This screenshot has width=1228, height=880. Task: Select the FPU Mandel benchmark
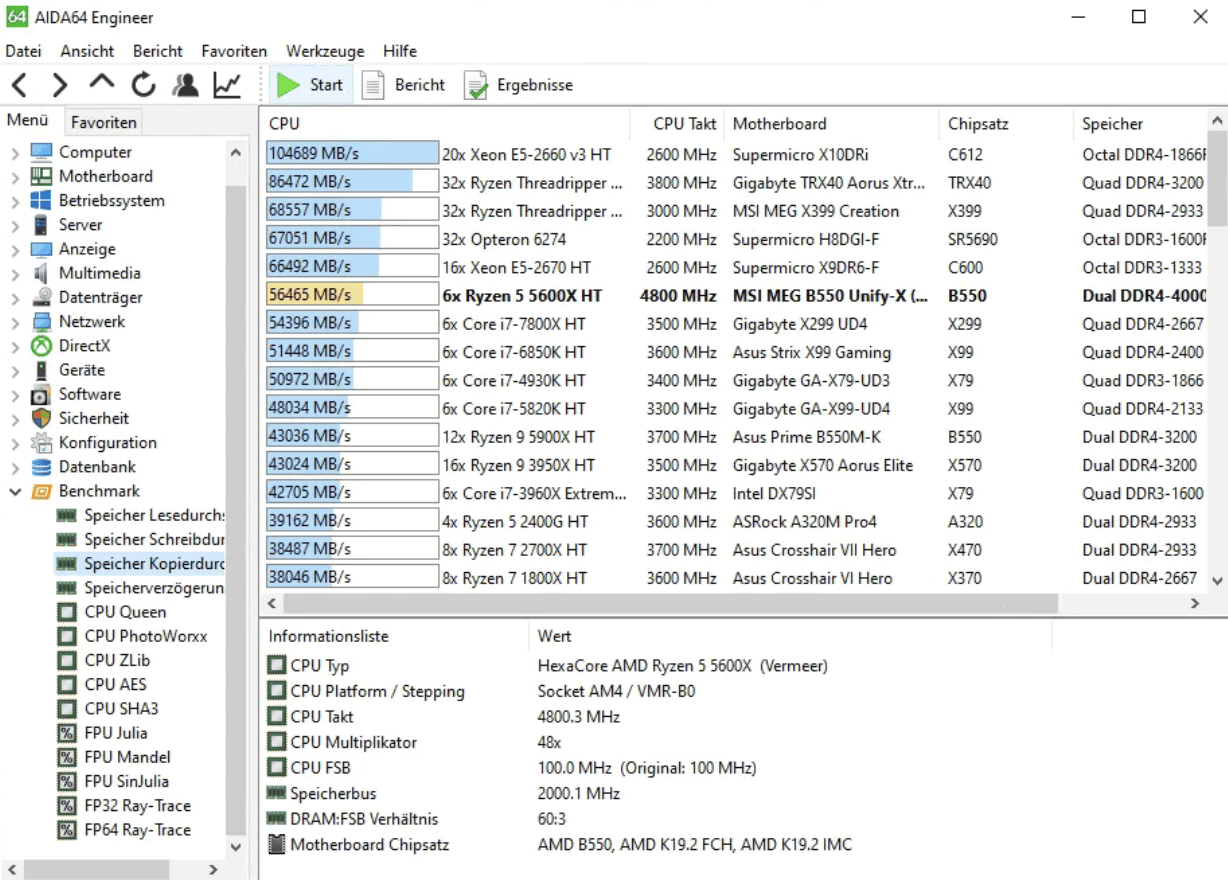[114, 757]
